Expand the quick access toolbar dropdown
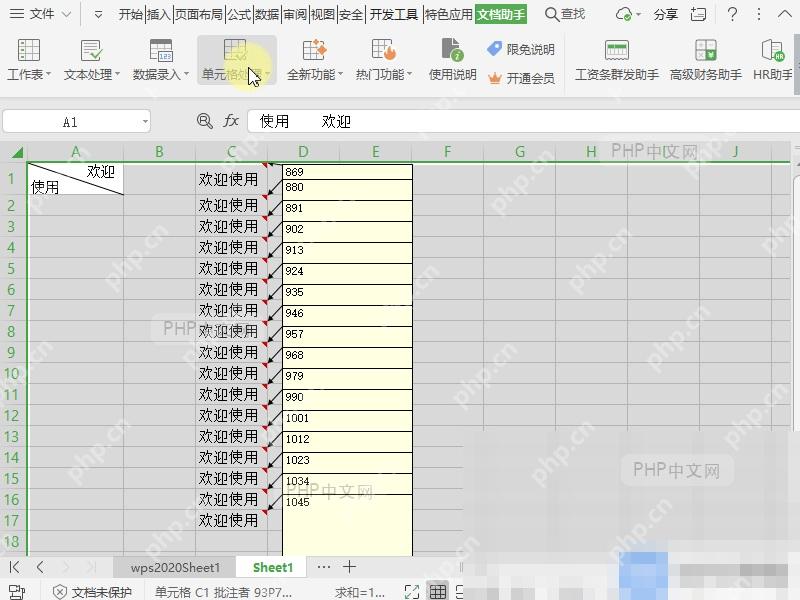Viewport: 800px width, 600px height. [x=98, y=15]
